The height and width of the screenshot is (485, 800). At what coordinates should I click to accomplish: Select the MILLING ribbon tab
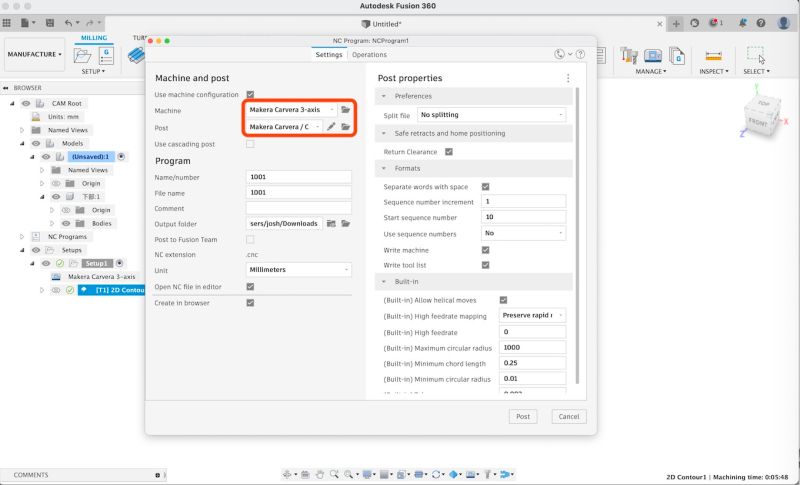tap(94, 38)
